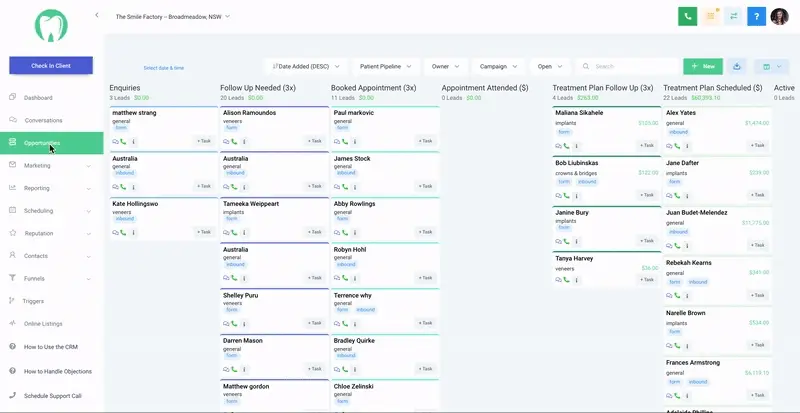The image size is (800, 413).
Task: Open the conversation icon on matthew strang card
Action: [116, 141]
